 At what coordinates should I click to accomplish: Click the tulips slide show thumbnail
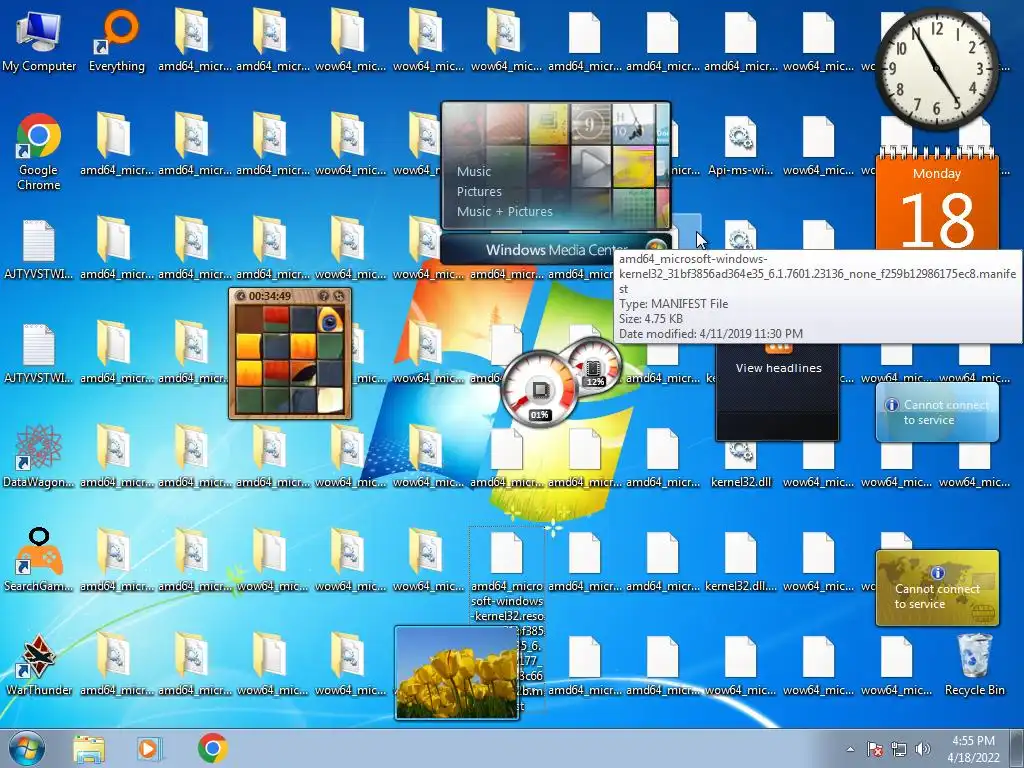point(456,673)
